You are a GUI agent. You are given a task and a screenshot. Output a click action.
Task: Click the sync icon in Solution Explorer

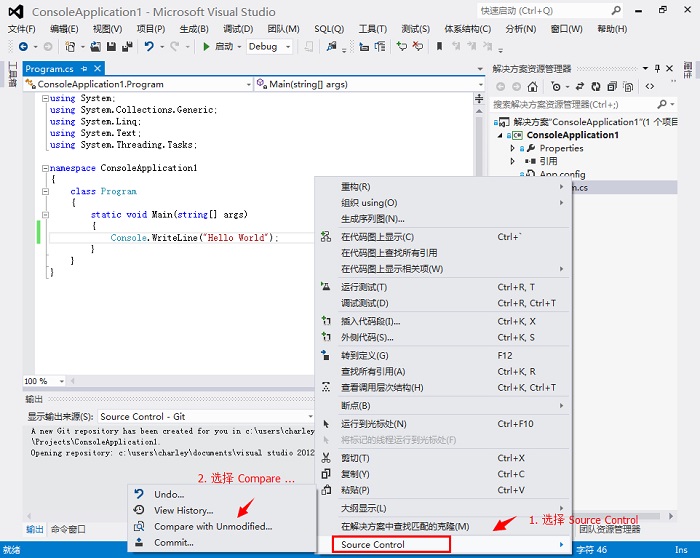(580, 87)
